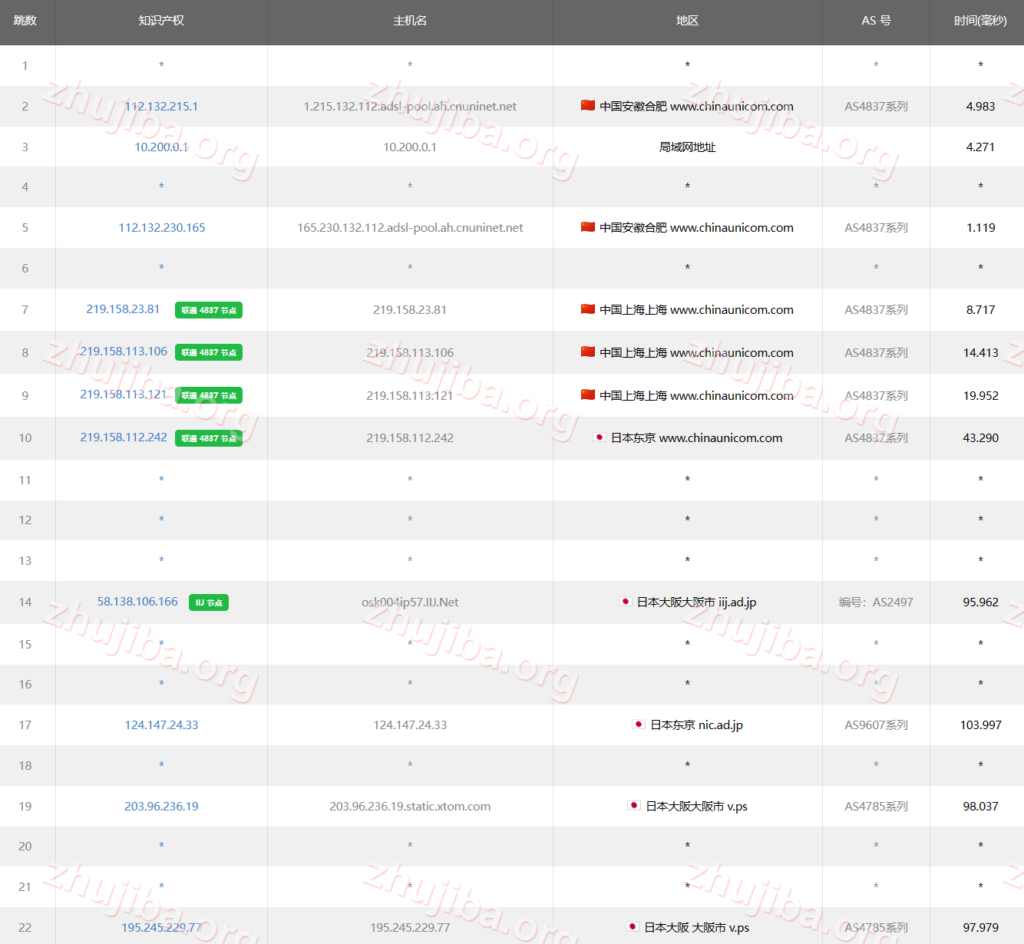Click the 联通 4837 badge beside 219.158.112.242
This screenshot has height=944, width=1024.
coord(209,438)
